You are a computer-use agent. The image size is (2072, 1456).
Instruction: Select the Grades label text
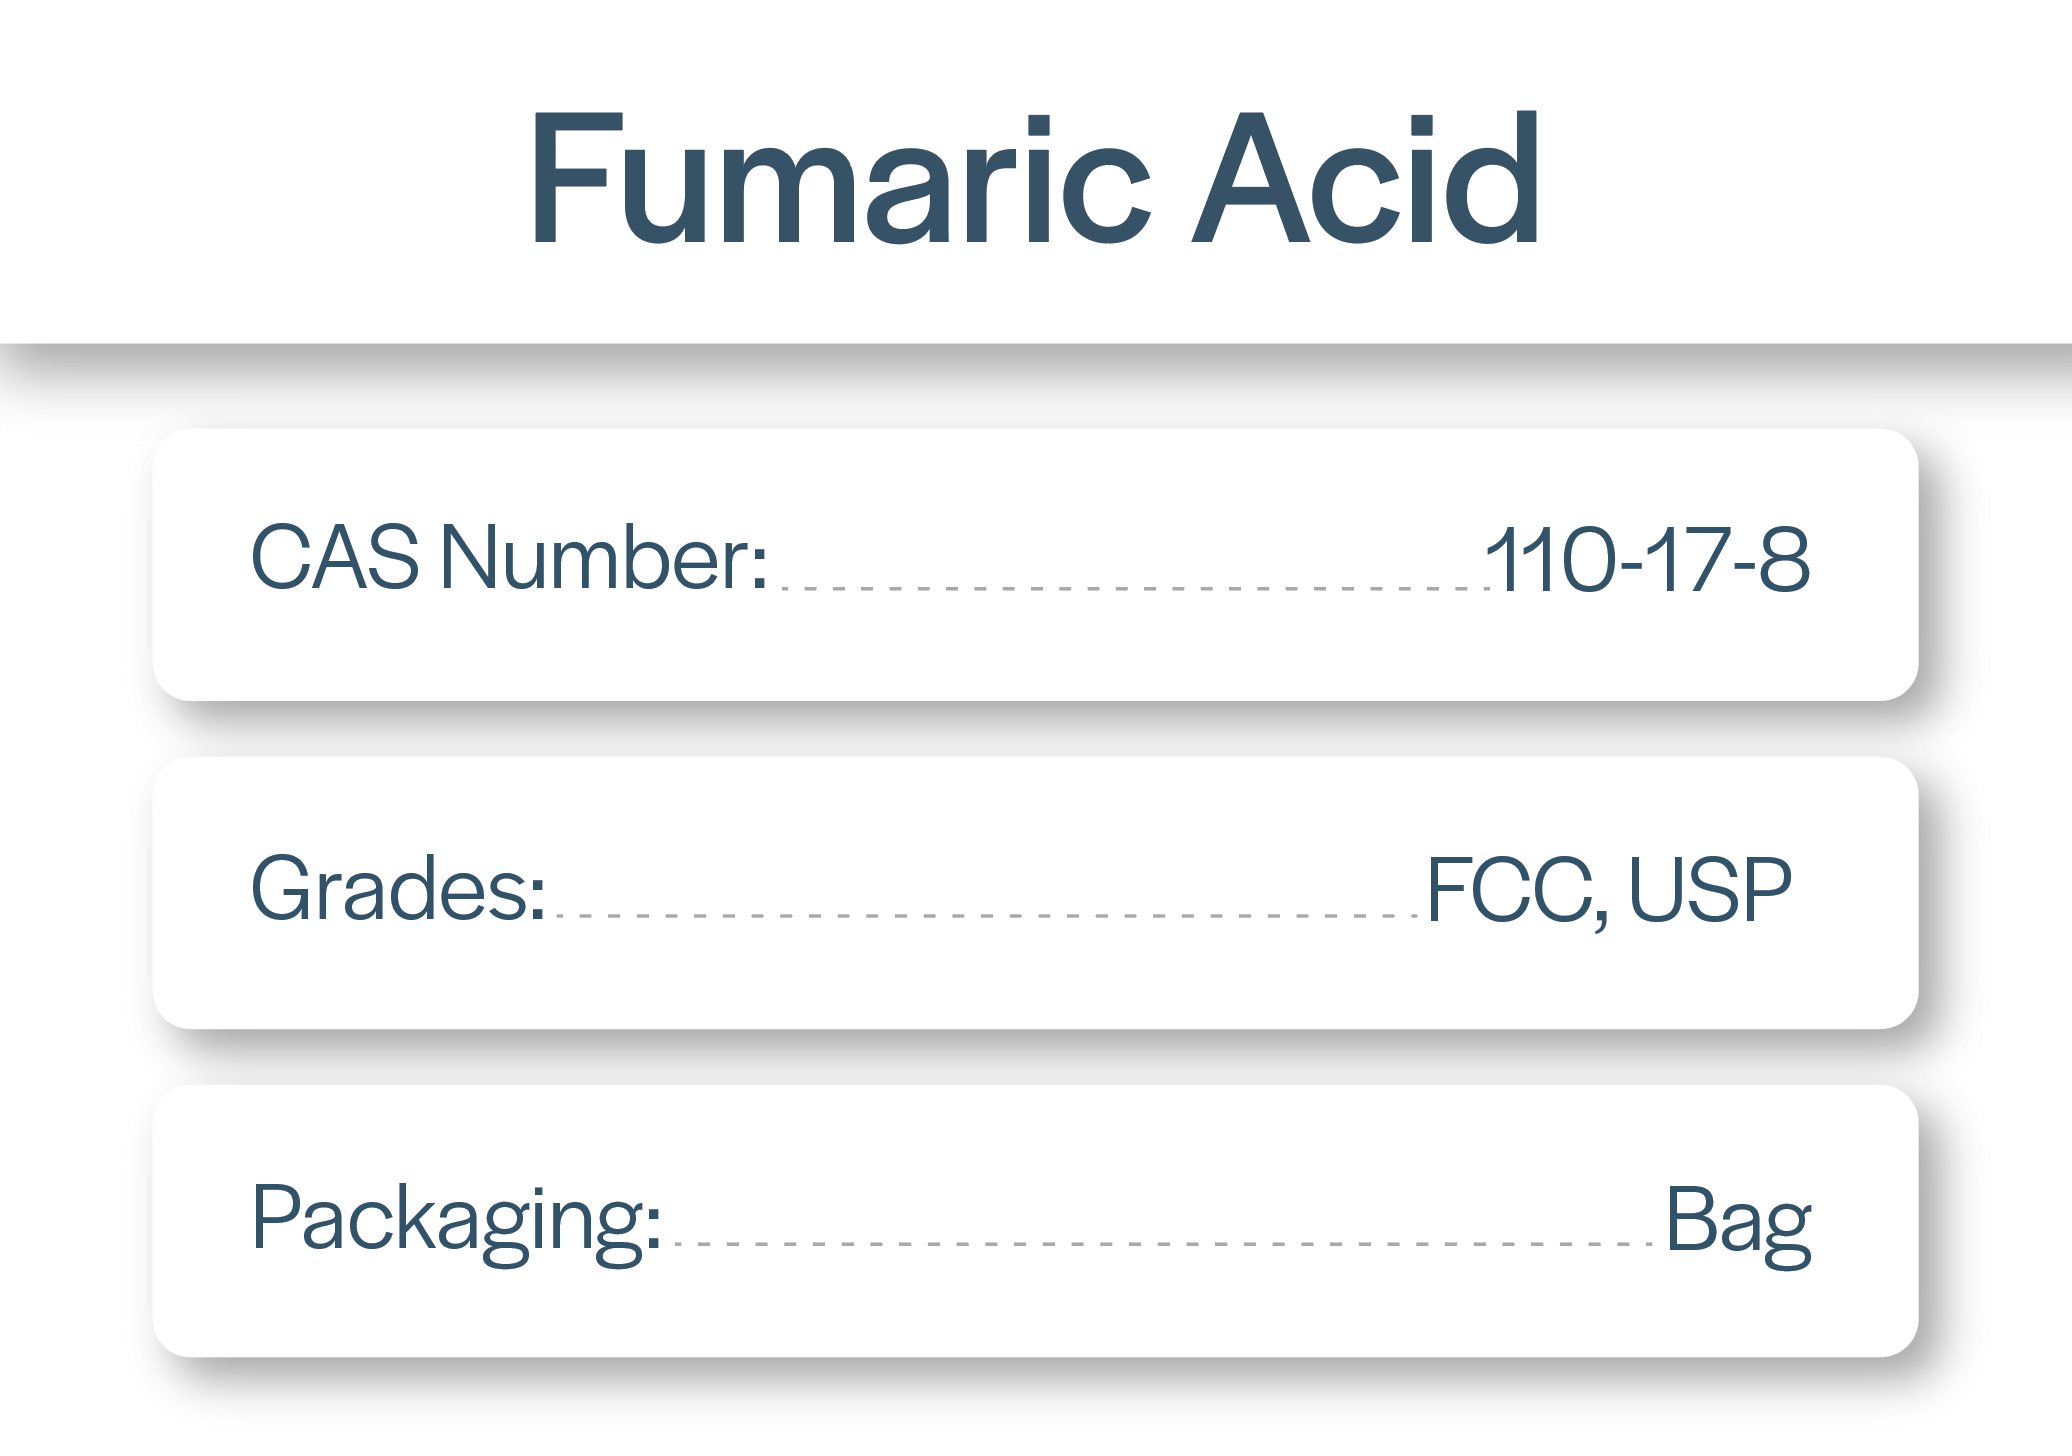click(398, 887)
